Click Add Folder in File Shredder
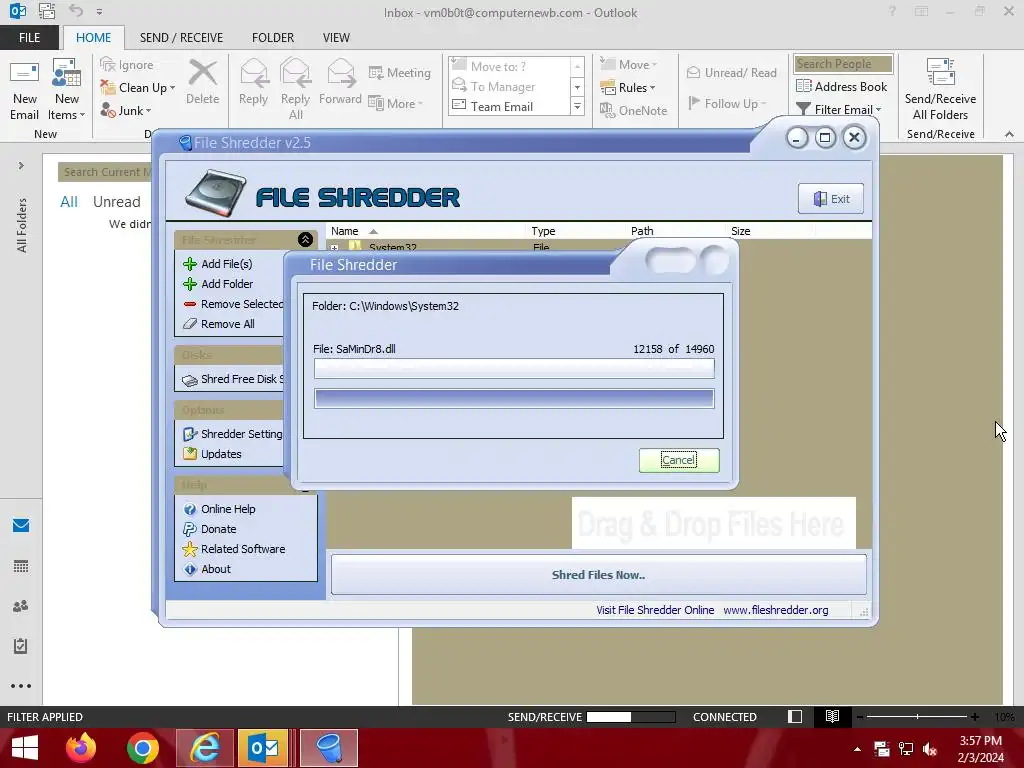This screenshot has width=1024, height=768. (x=218, y=284)
